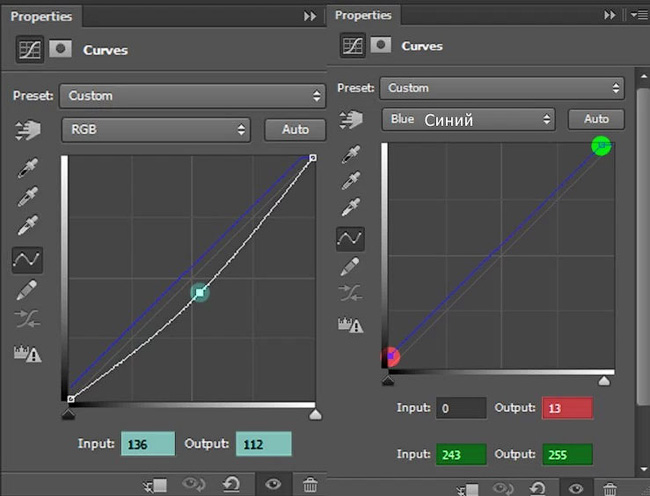Pick the black point eyedropper in left panel

pos(28,168)
